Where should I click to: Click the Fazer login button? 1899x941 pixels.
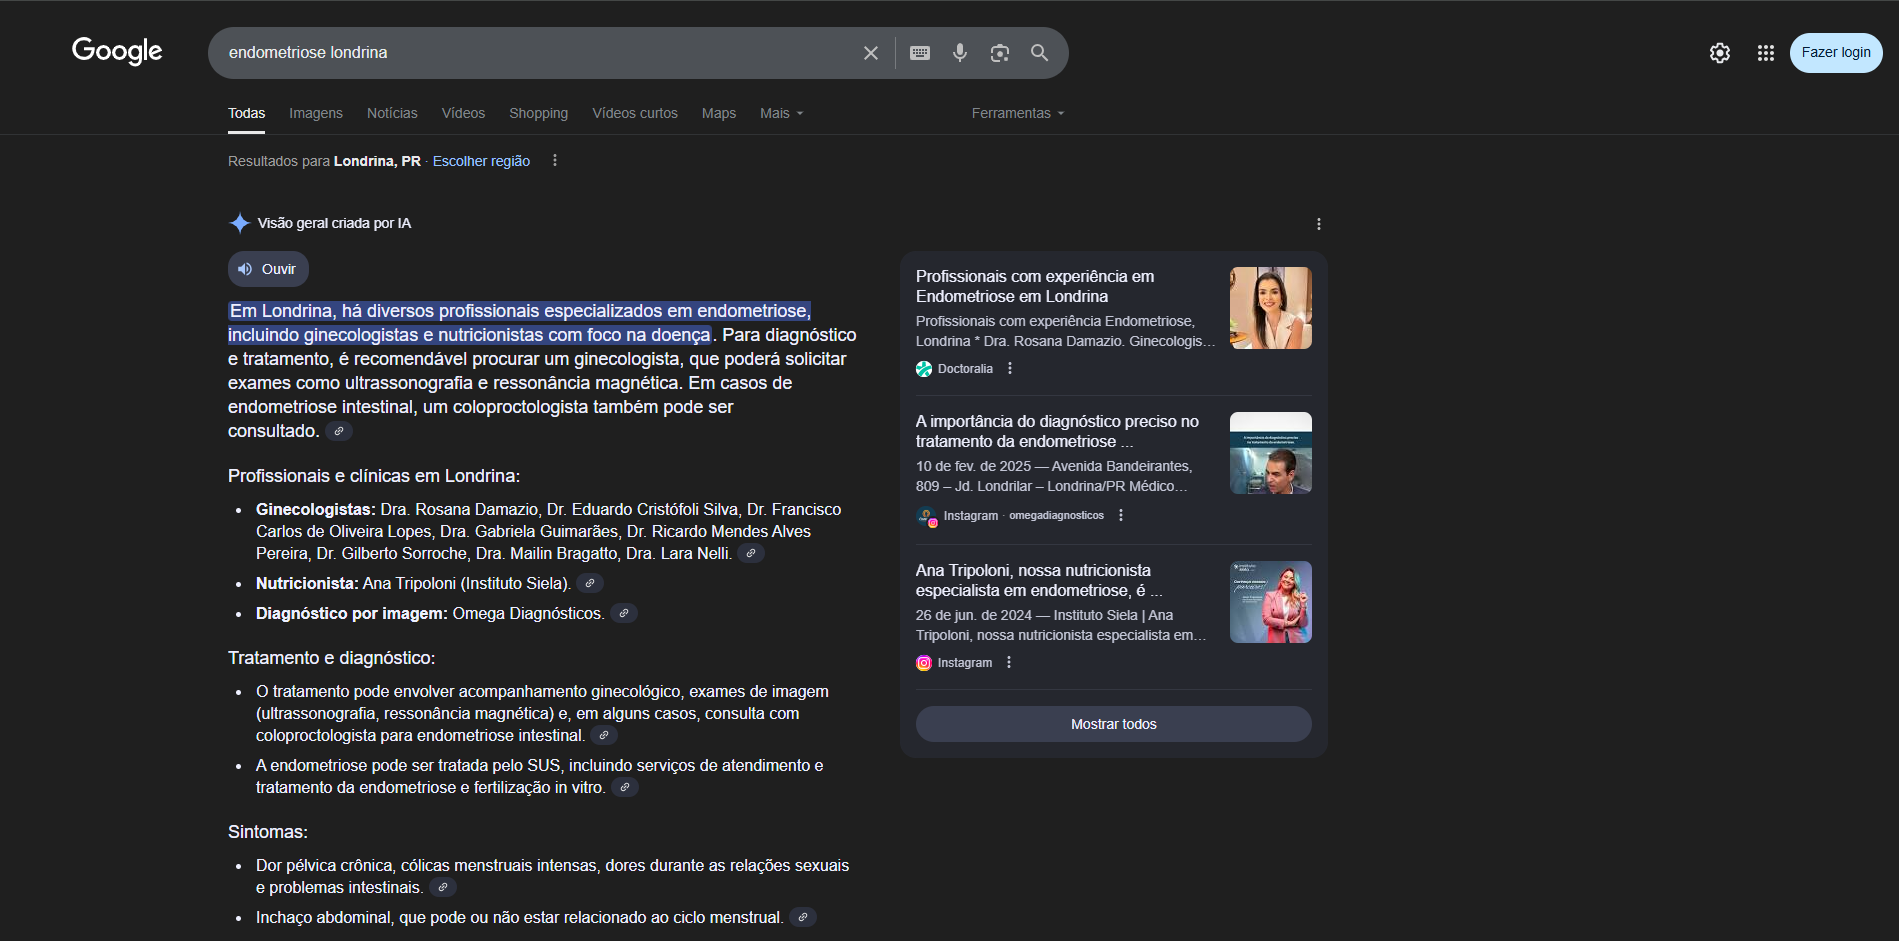pos(1836,53)
